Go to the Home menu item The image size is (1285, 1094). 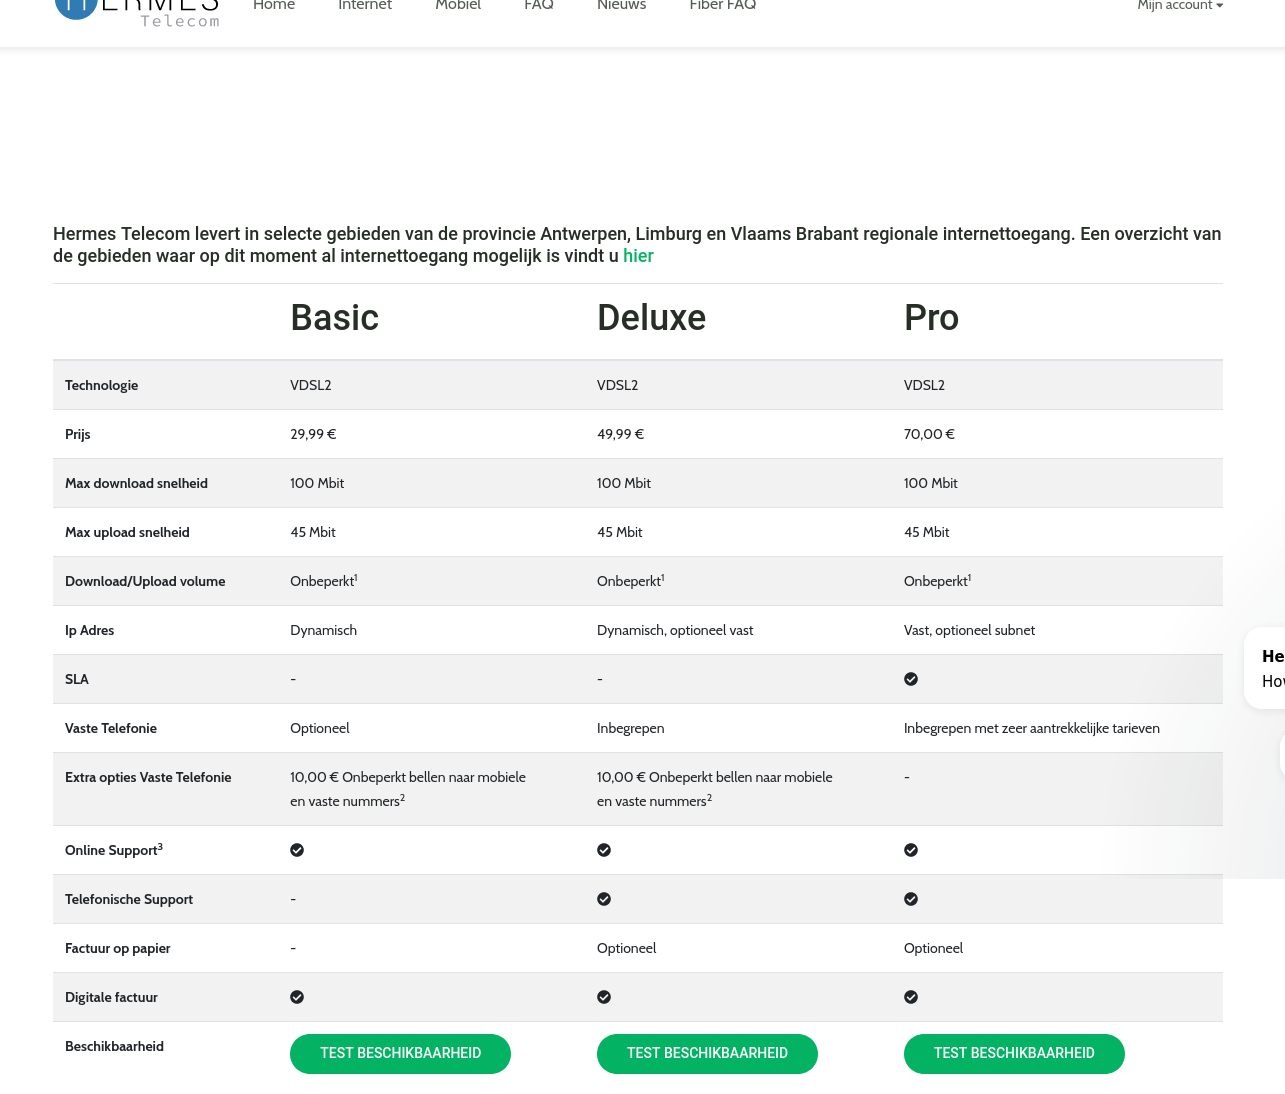tap(274, 6)
